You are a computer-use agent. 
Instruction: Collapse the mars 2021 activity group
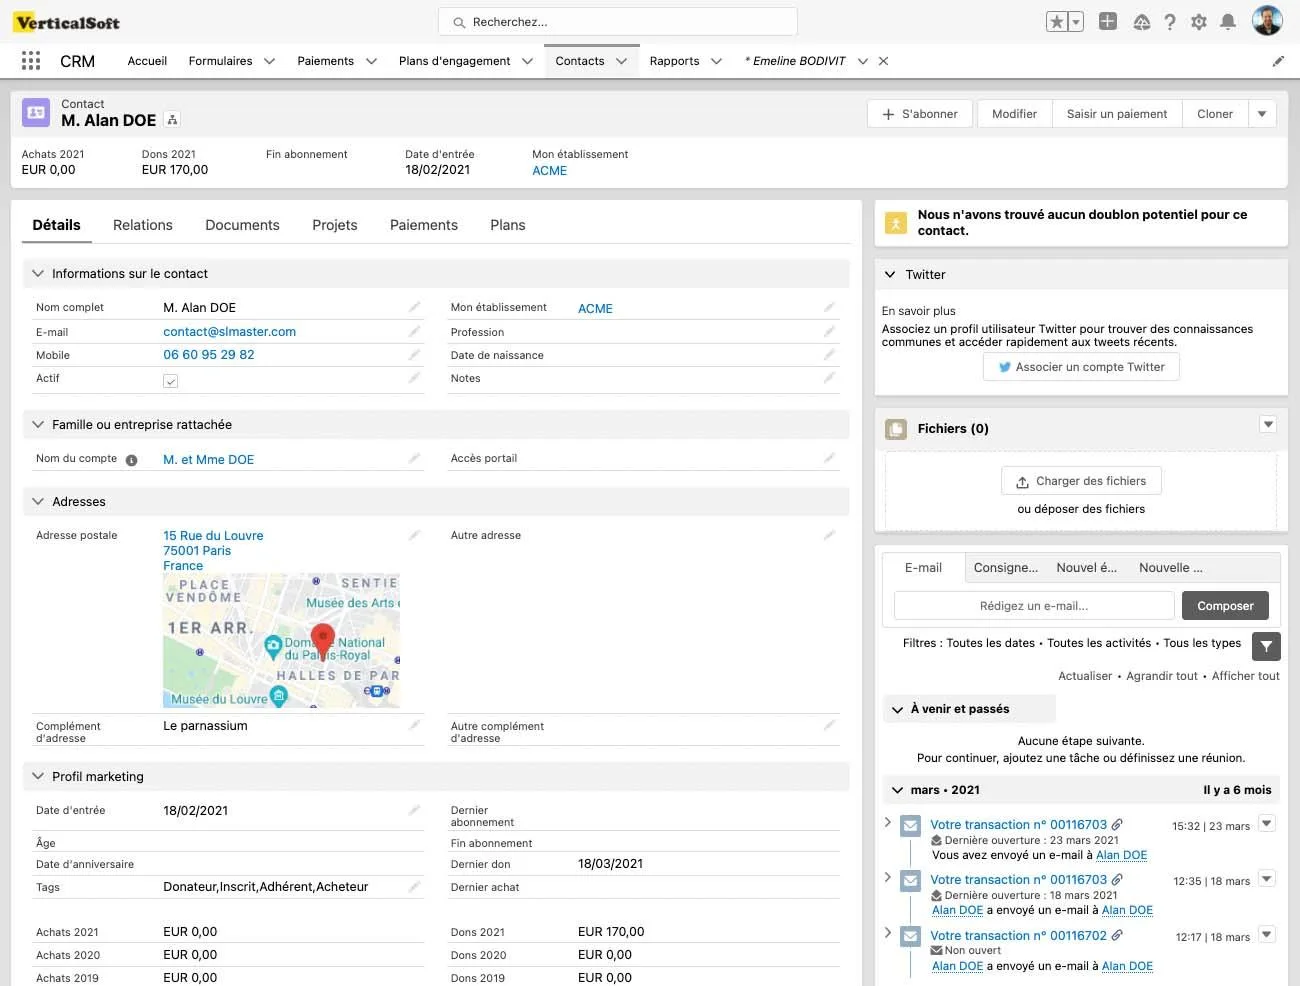coord(897,790)
